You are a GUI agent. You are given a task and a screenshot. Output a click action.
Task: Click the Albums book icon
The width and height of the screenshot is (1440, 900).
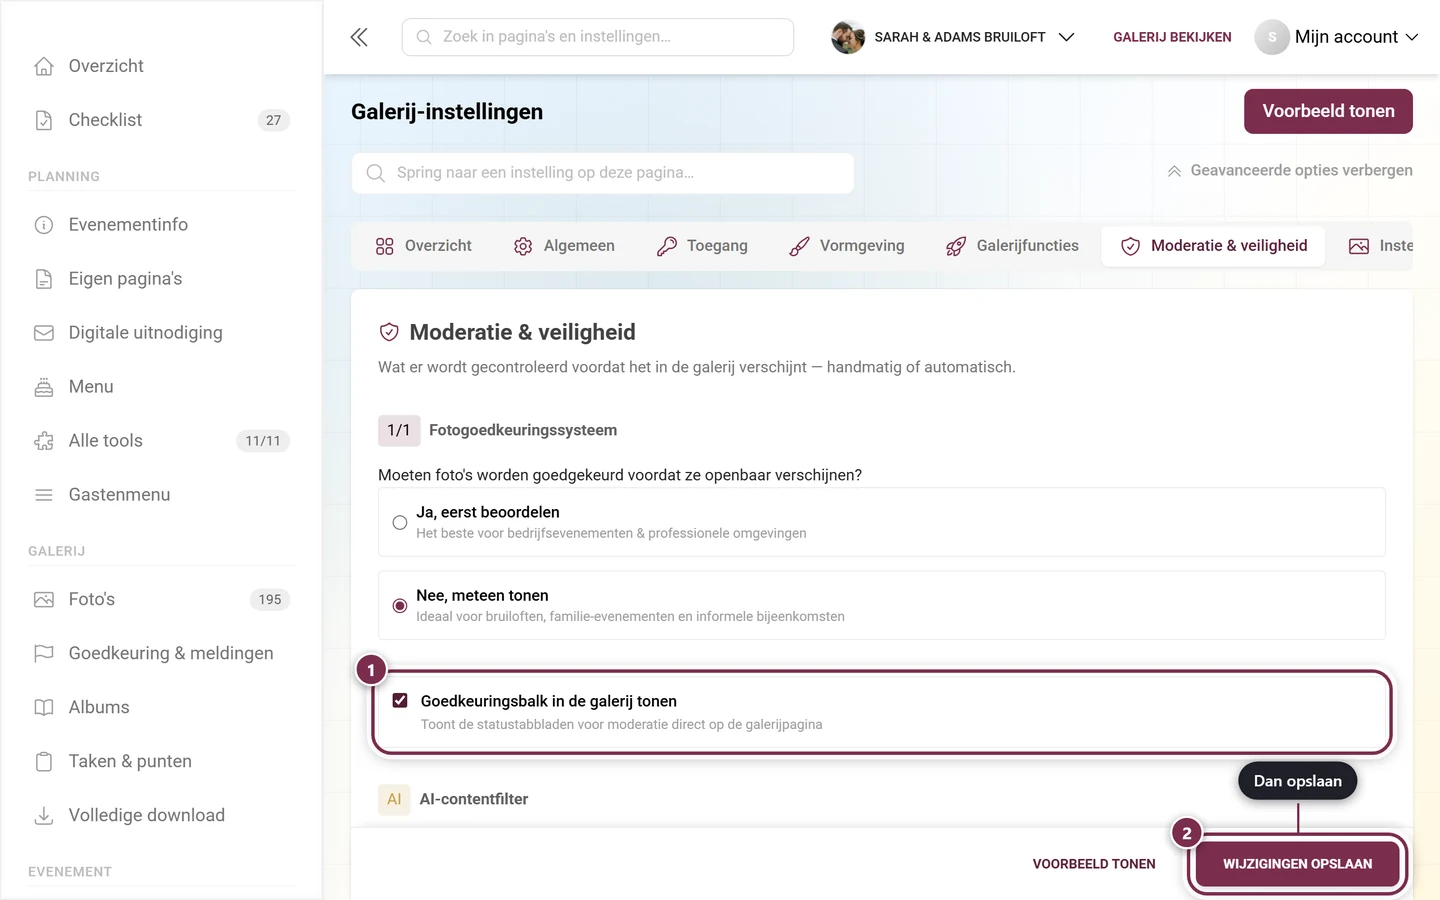(x=44, y=708)
